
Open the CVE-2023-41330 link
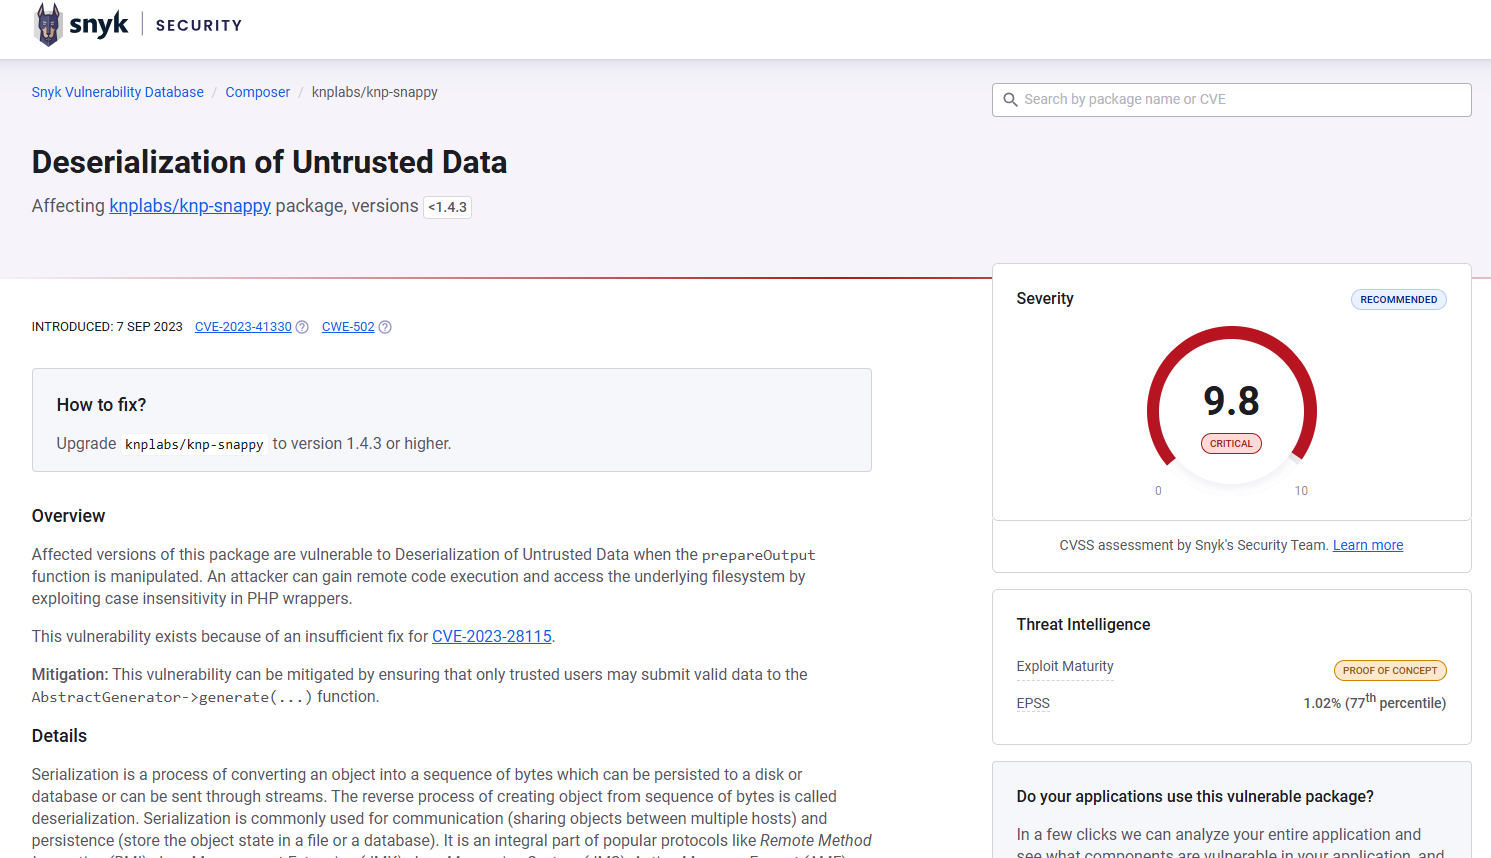pos(243,327)
